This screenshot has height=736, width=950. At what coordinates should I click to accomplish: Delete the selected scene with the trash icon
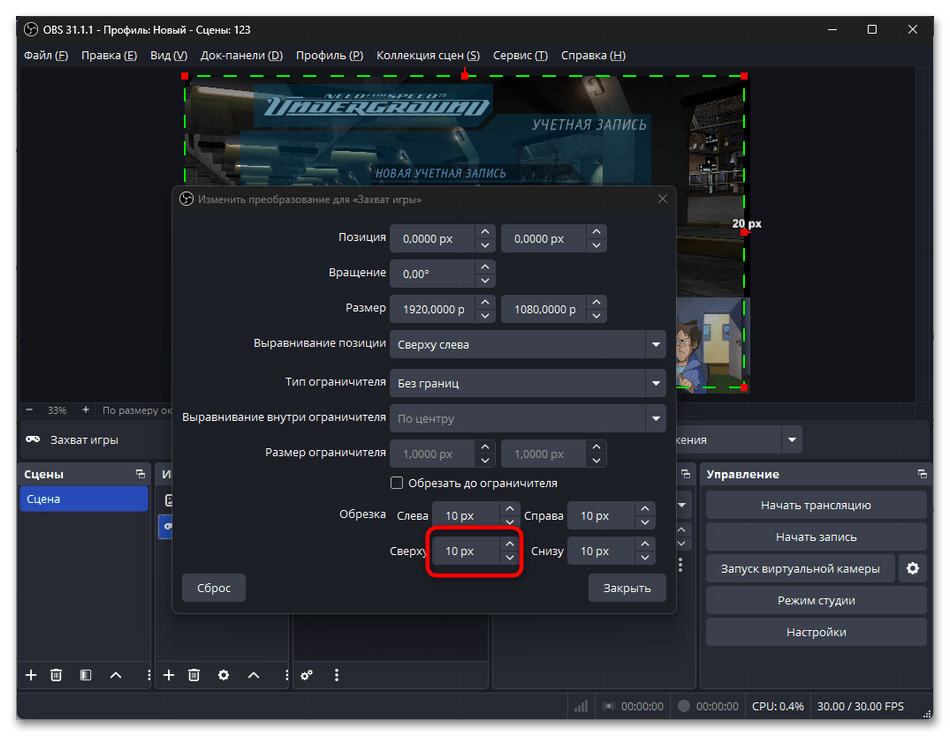pos(56,675)
